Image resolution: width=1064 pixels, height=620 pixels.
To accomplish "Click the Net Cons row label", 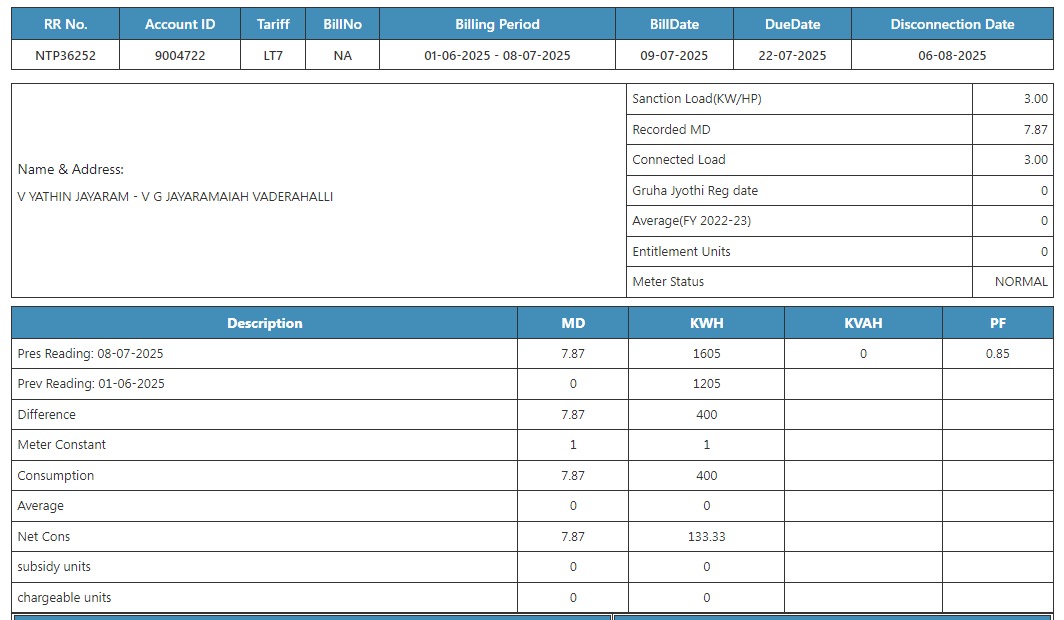I will [x=43, y=537].
